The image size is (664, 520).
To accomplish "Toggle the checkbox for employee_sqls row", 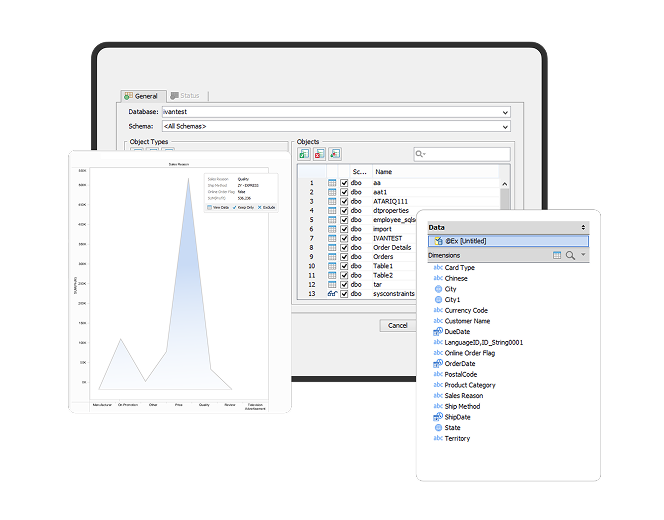I will [344, 220].
